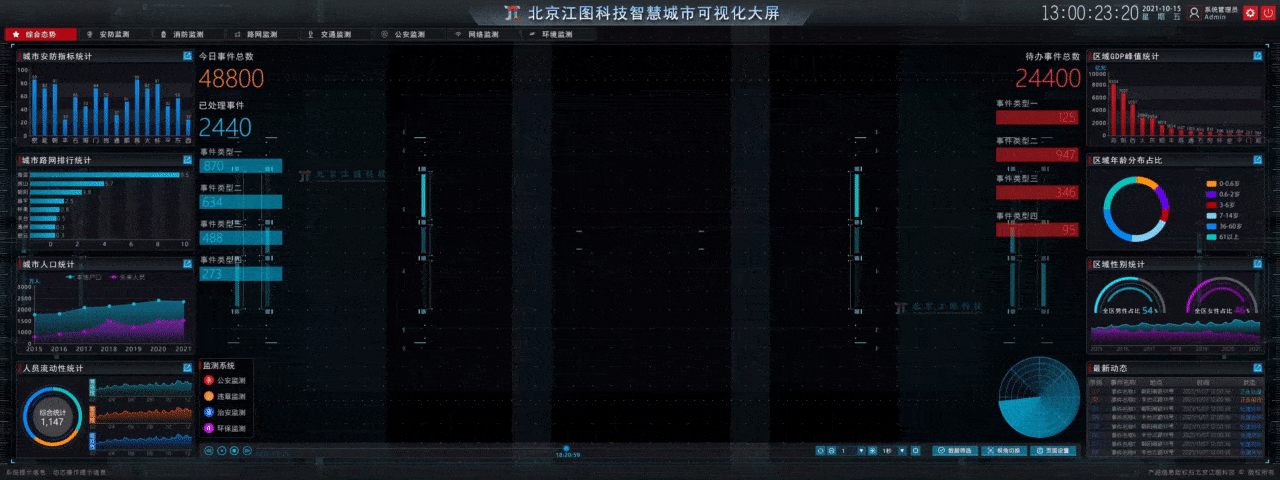The height and width of the screenshot is (480, 1280).
Task: Click the 事件类型四 bar showing 273
Action: (240, 274)
